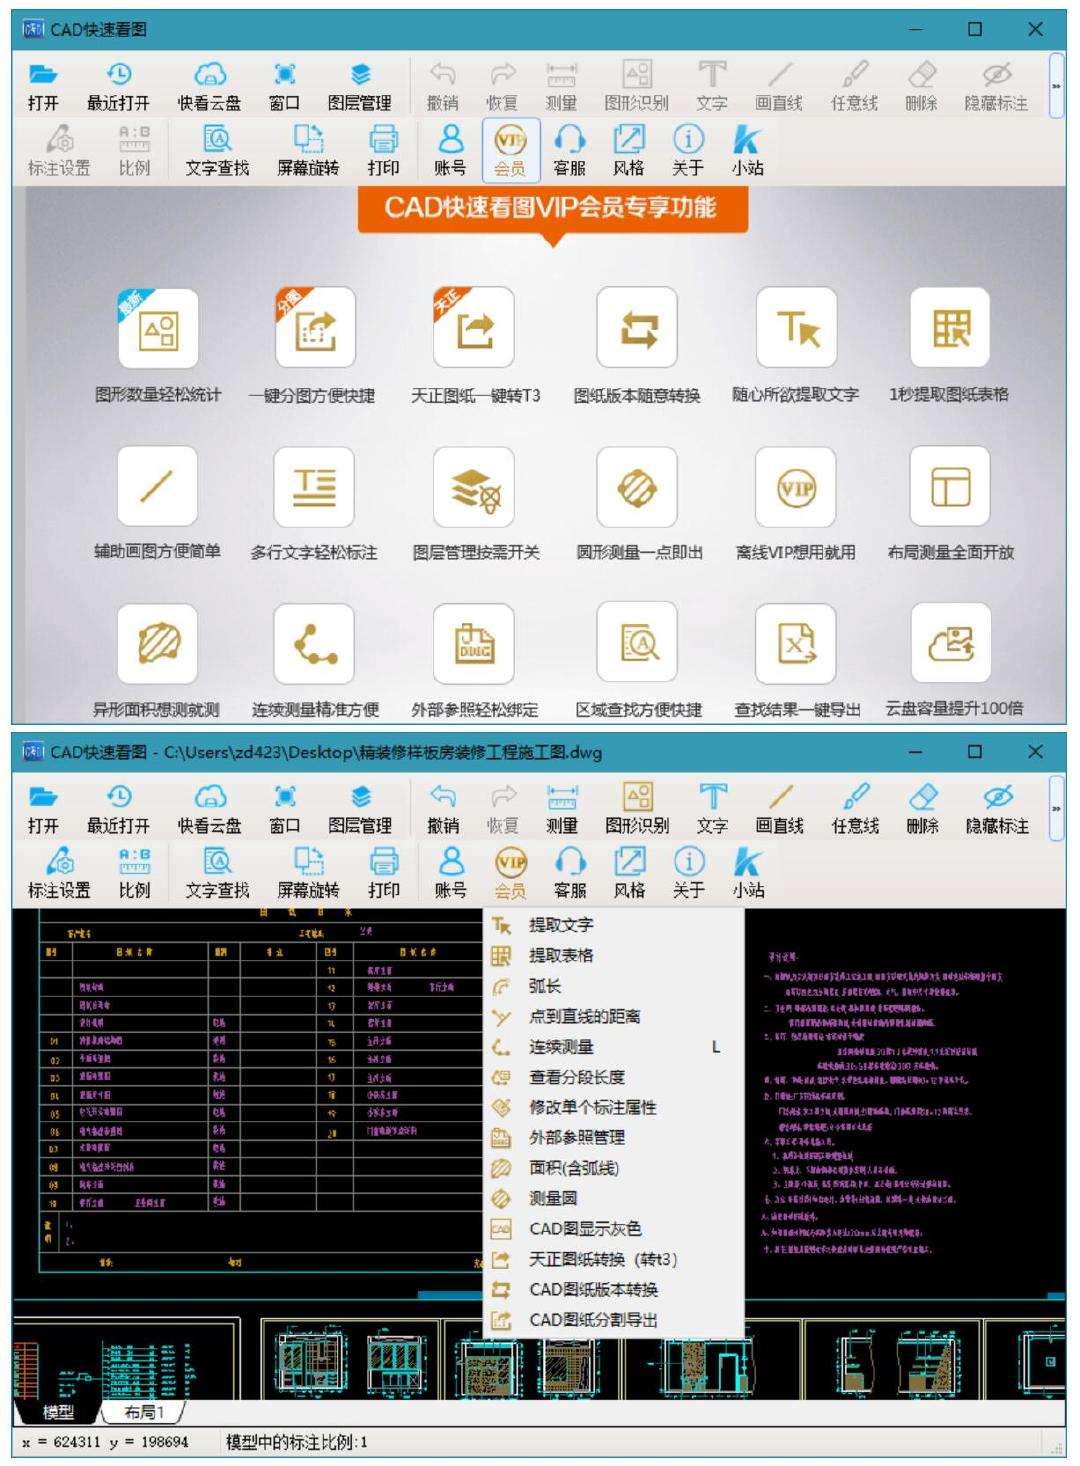Open 离线VIP想用就用 feature
Screen dimensions: 1080x1466
[796, 486]
